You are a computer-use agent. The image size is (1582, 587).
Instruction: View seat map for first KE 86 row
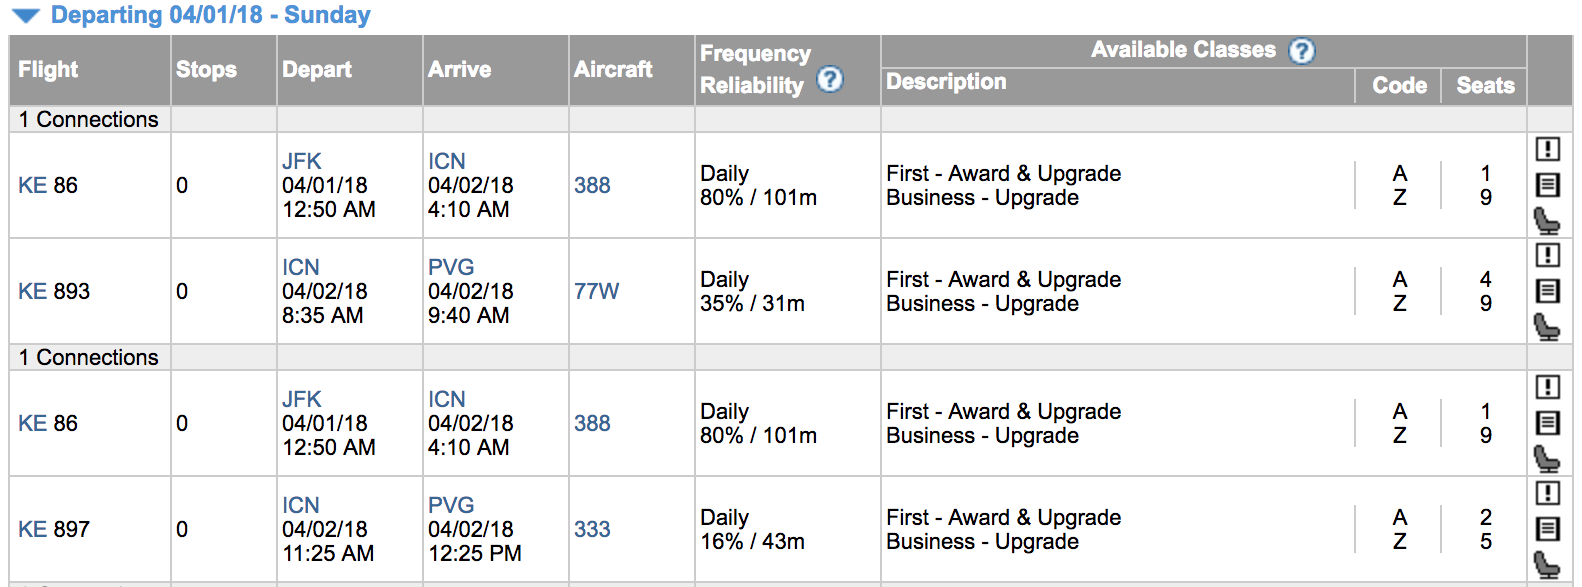[1547, 220]
